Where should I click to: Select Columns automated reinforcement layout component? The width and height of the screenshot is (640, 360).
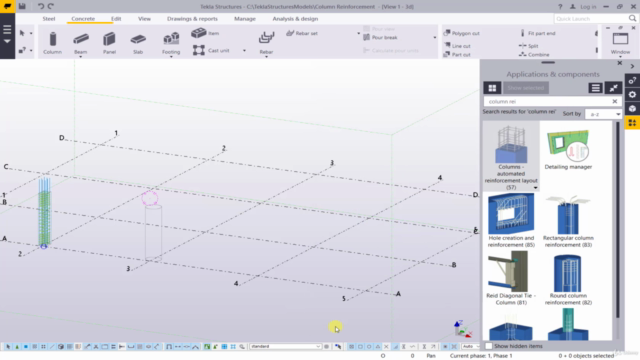coord(511,156)
